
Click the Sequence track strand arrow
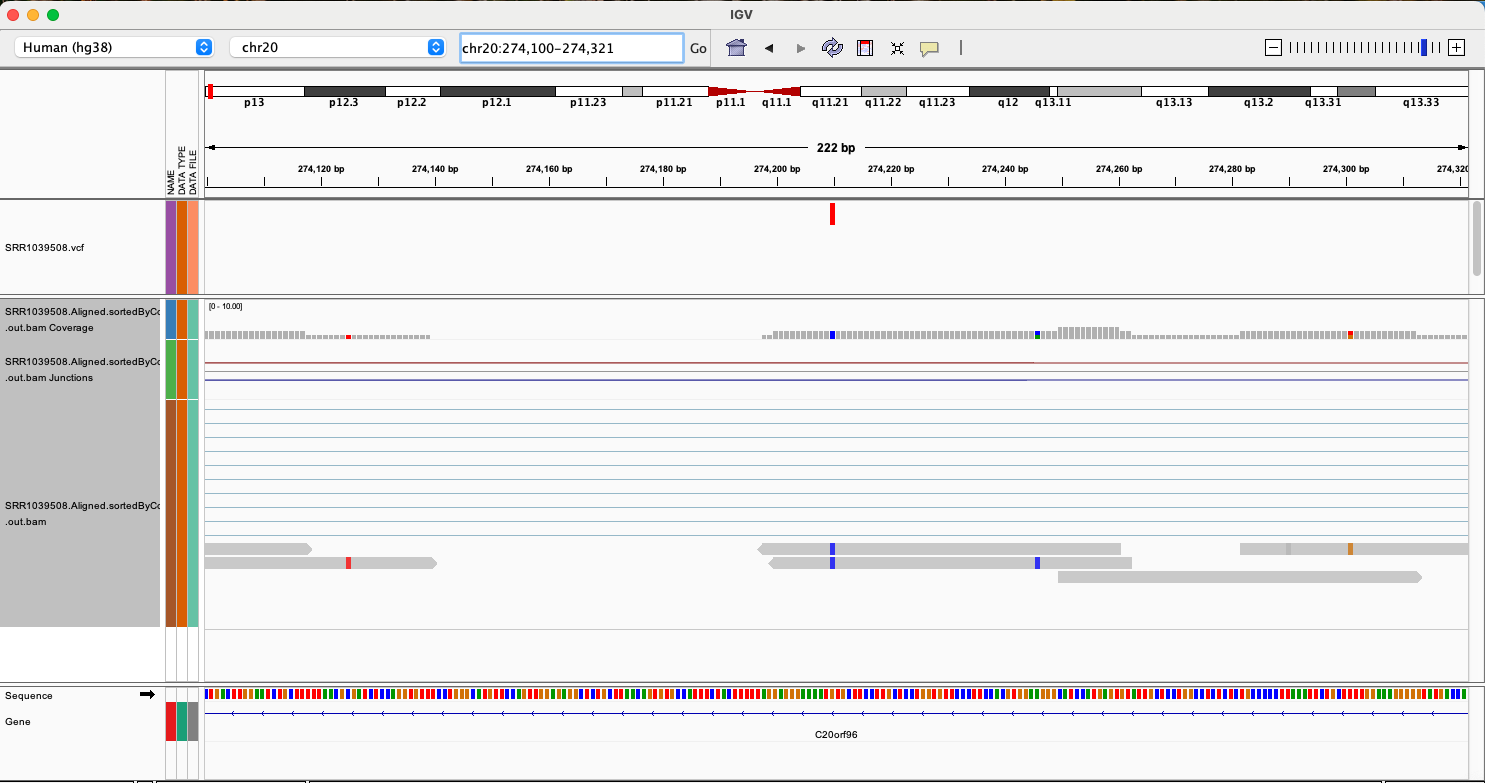(147, 695)
